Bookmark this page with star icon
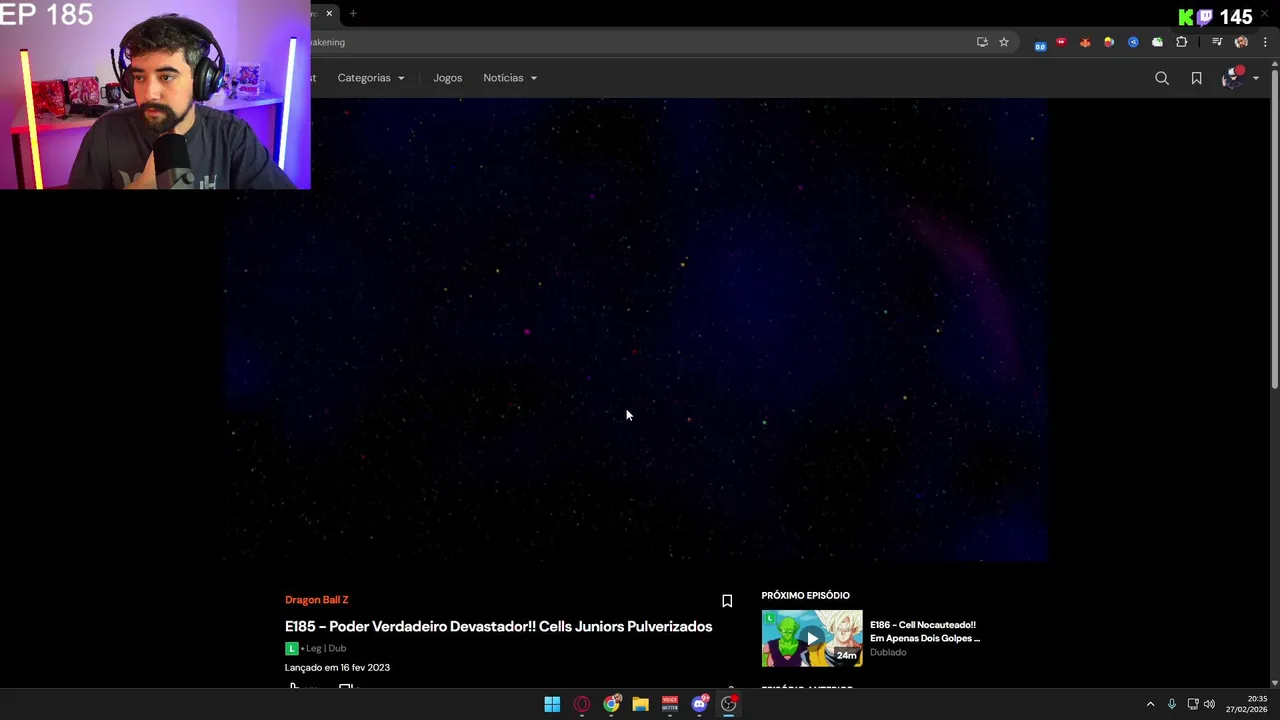Screen dimensions: 1280x720 pos(1004,42)
